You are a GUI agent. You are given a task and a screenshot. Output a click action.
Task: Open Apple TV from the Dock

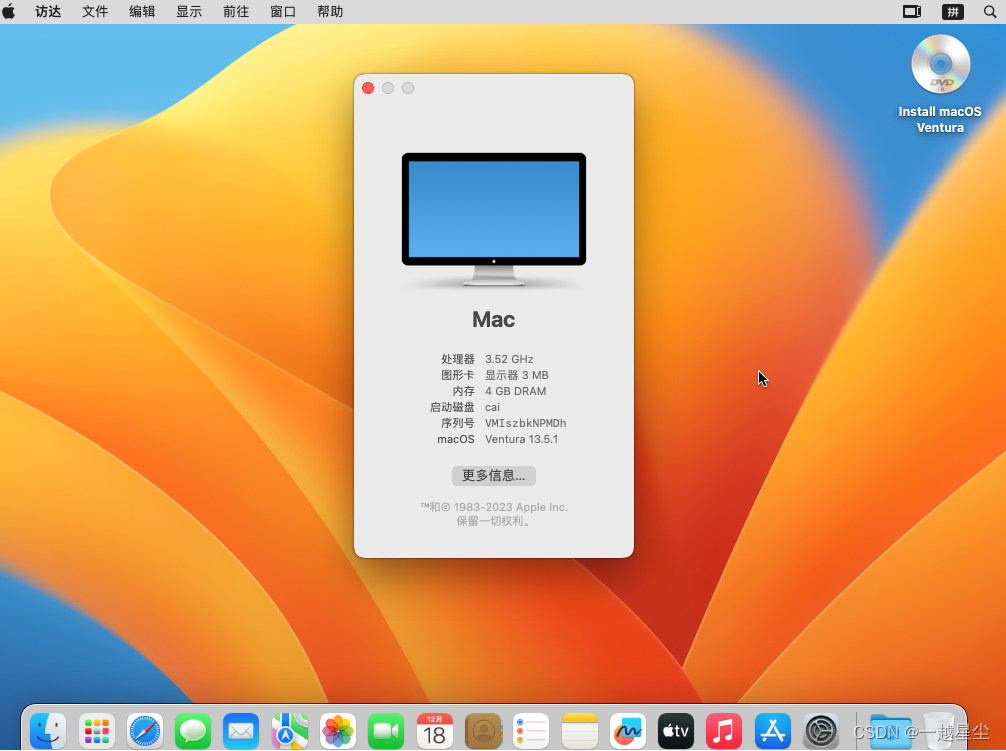pyautogui.click(x=675, y=730)
